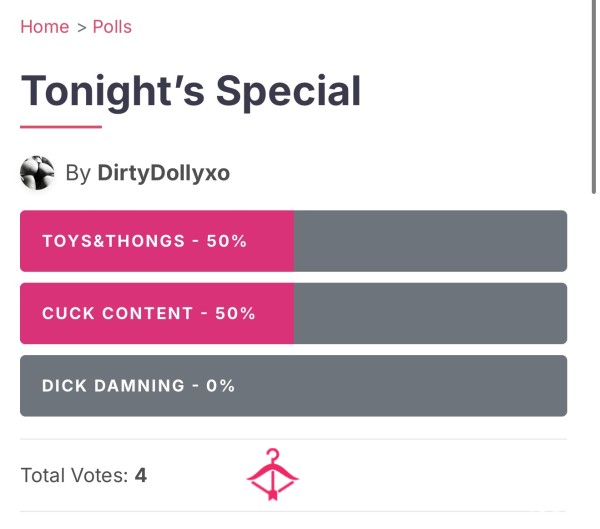Vote for the TOYS&THONGS option label
The width and height of the screenshot is (600, 529).
point(114,241)
